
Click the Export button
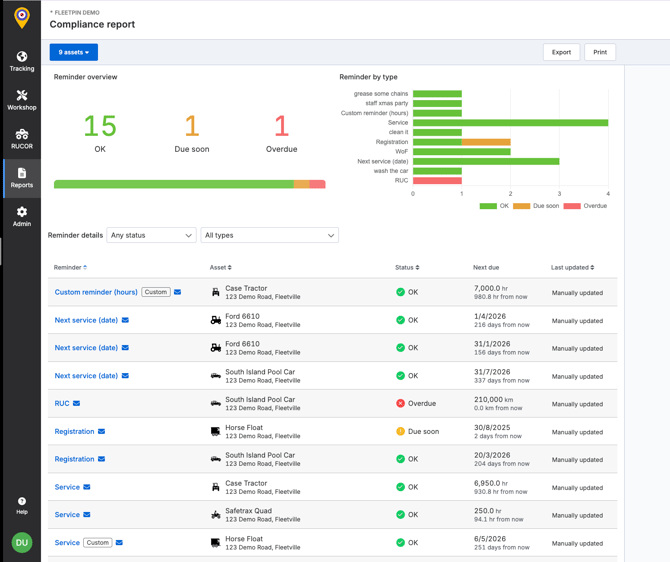[561, 52]
